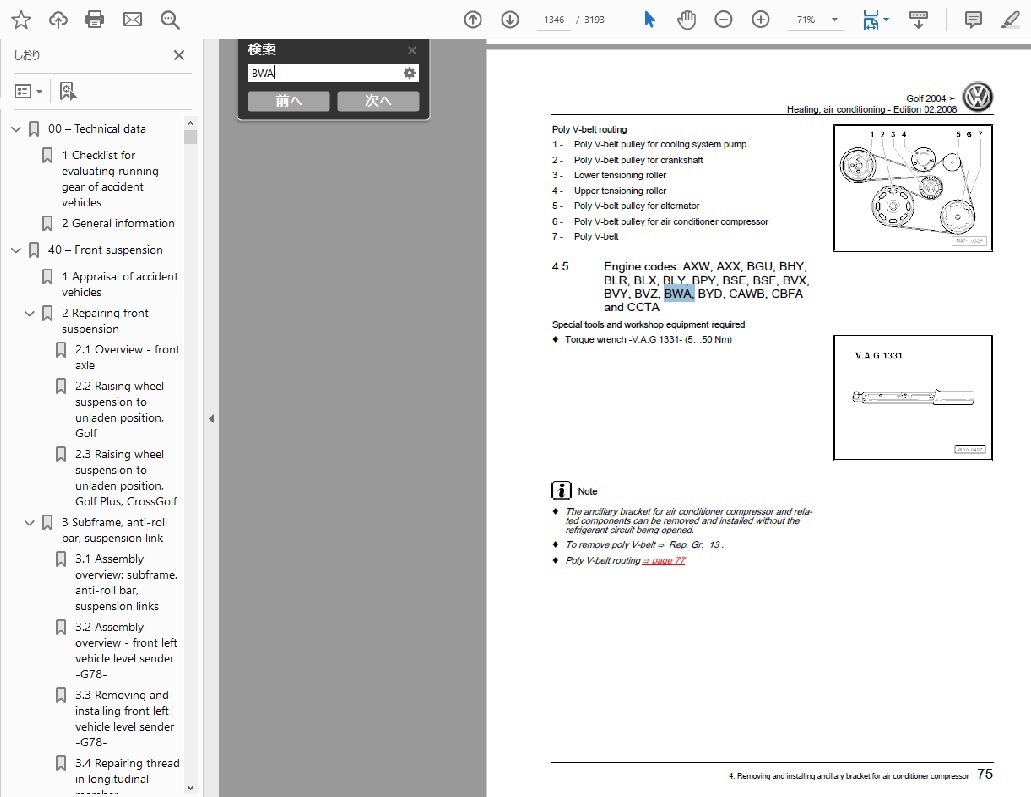Click the text 'Torque wrench -V.A.G 1331-'

(623, 340)
